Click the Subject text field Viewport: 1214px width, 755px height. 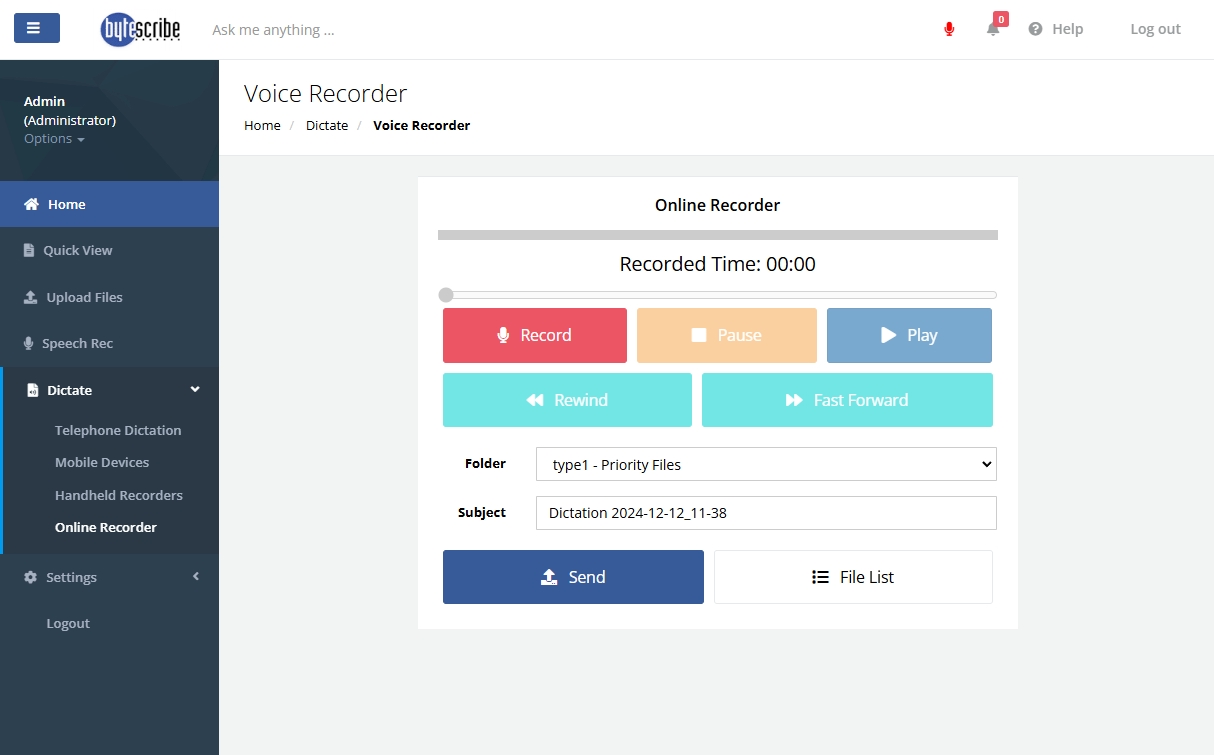766,513
